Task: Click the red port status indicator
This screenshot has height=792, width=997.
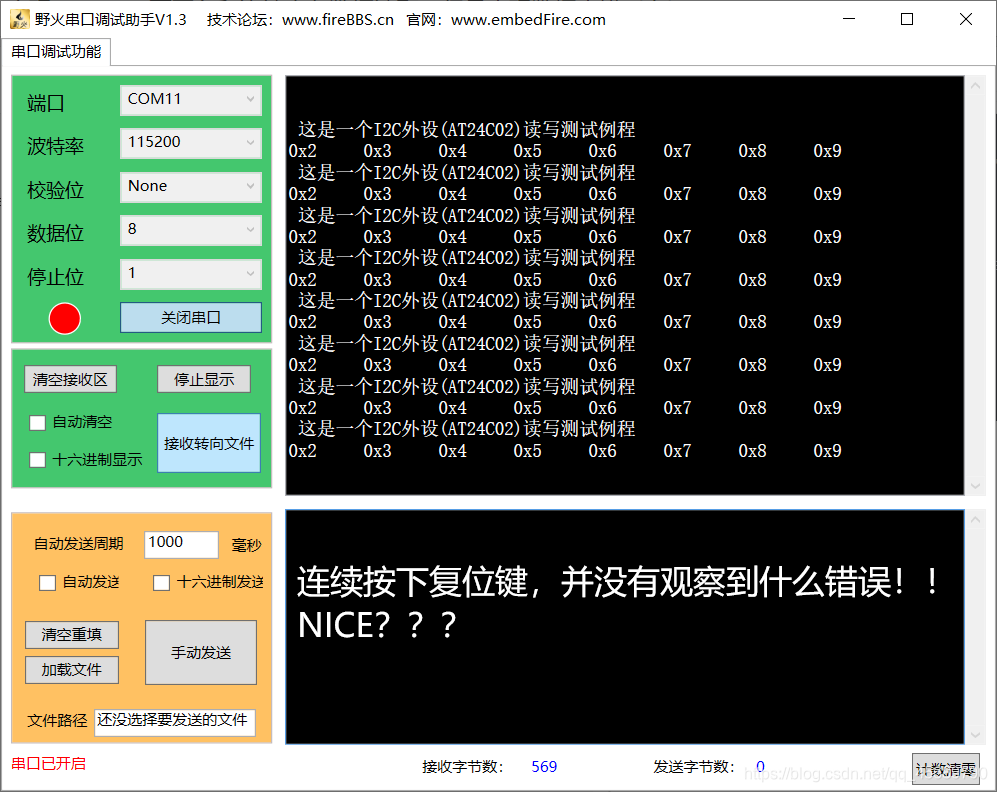Action: 65,318
